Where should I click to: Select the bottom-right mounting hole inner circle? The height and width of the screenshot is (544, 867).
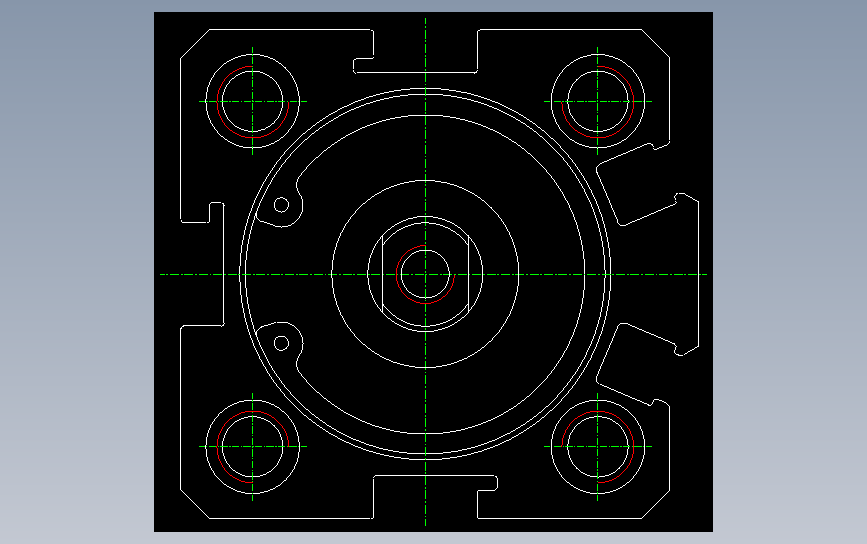click(598, 446)
